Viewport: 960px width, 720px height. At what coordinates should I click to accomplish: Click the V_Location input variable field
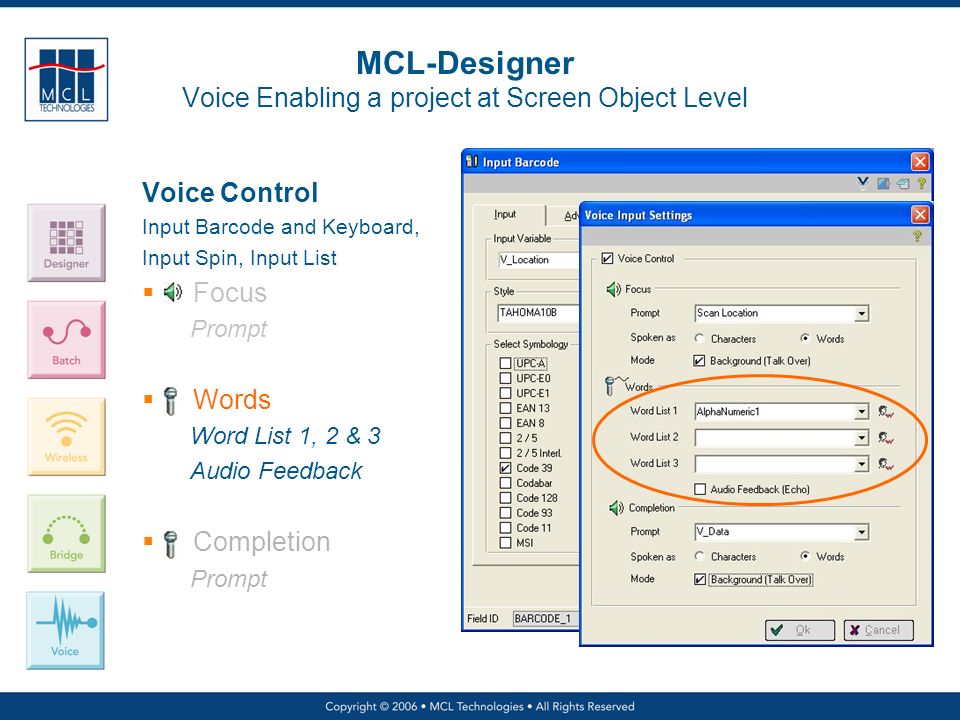tap(538, 260)
